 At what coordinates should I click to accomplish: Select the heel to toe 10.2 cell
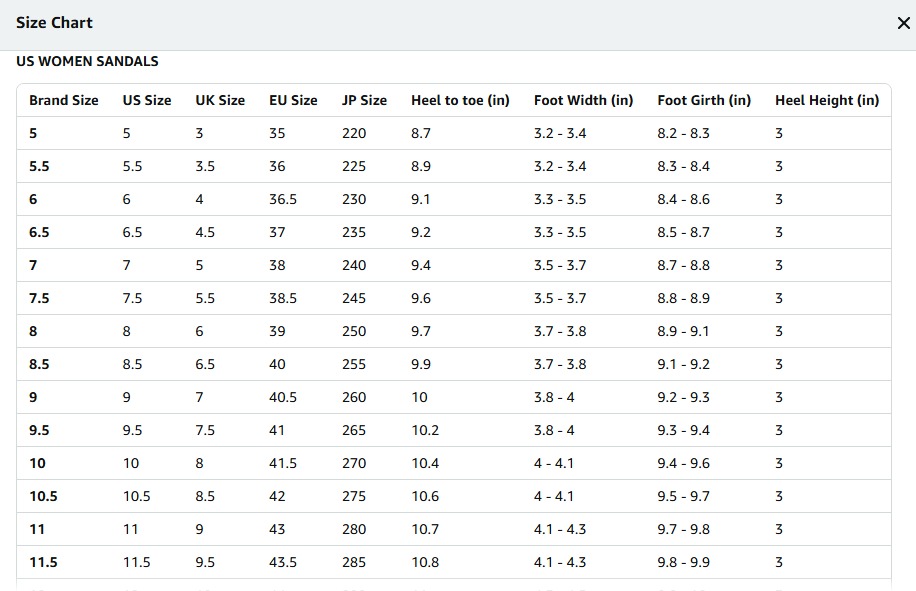(x=425, y=430)
